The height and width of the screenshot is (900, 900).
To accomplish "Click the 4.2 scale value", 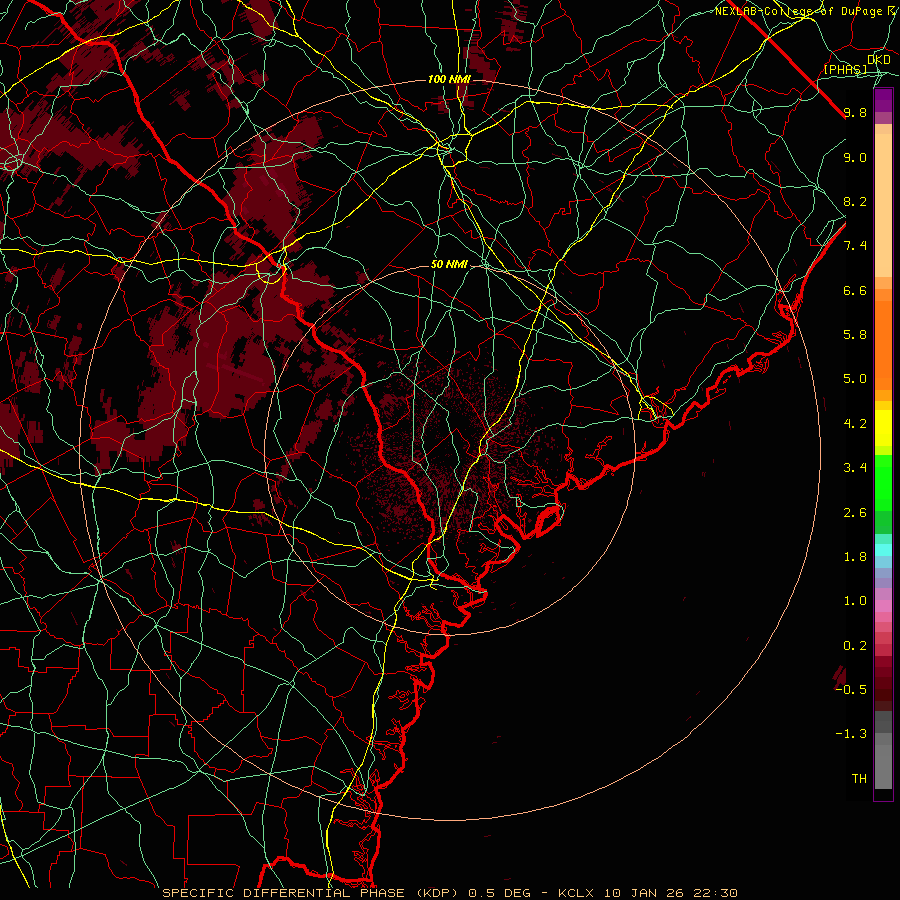I will [855, 424].
